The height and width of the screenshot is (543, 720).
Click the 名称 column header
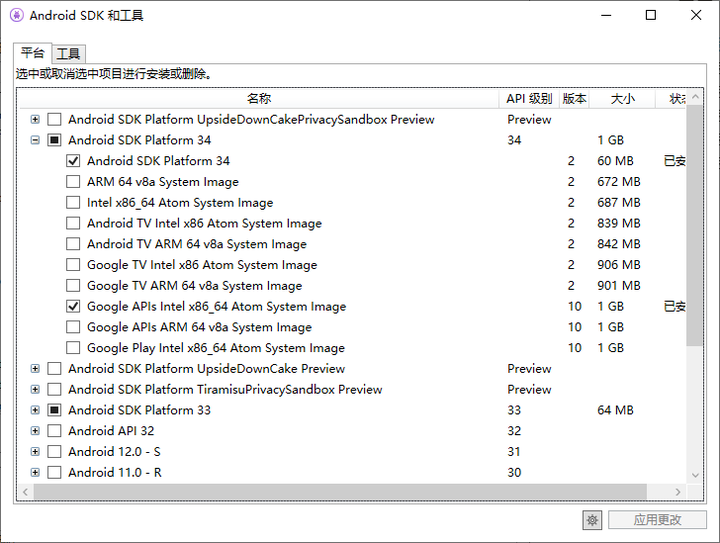259,99
